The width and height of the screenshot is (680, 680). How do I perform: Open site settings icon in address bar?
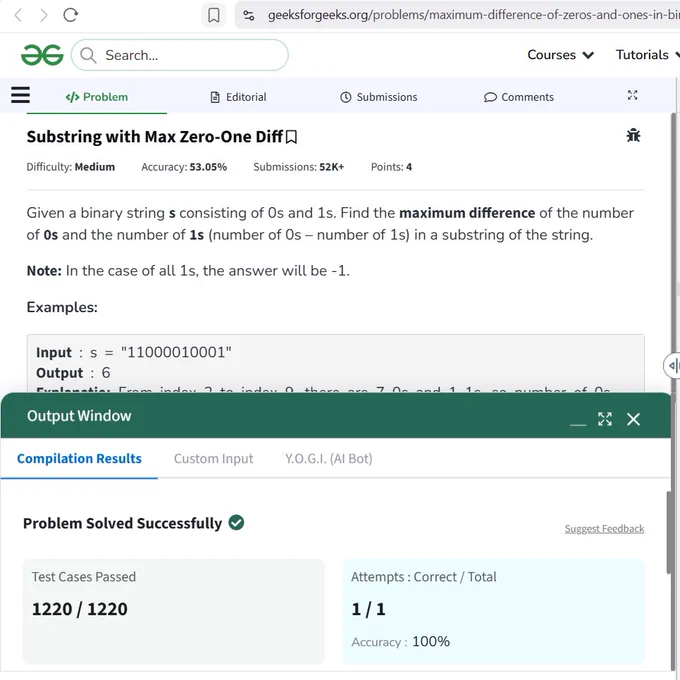(x=248, y=16)
